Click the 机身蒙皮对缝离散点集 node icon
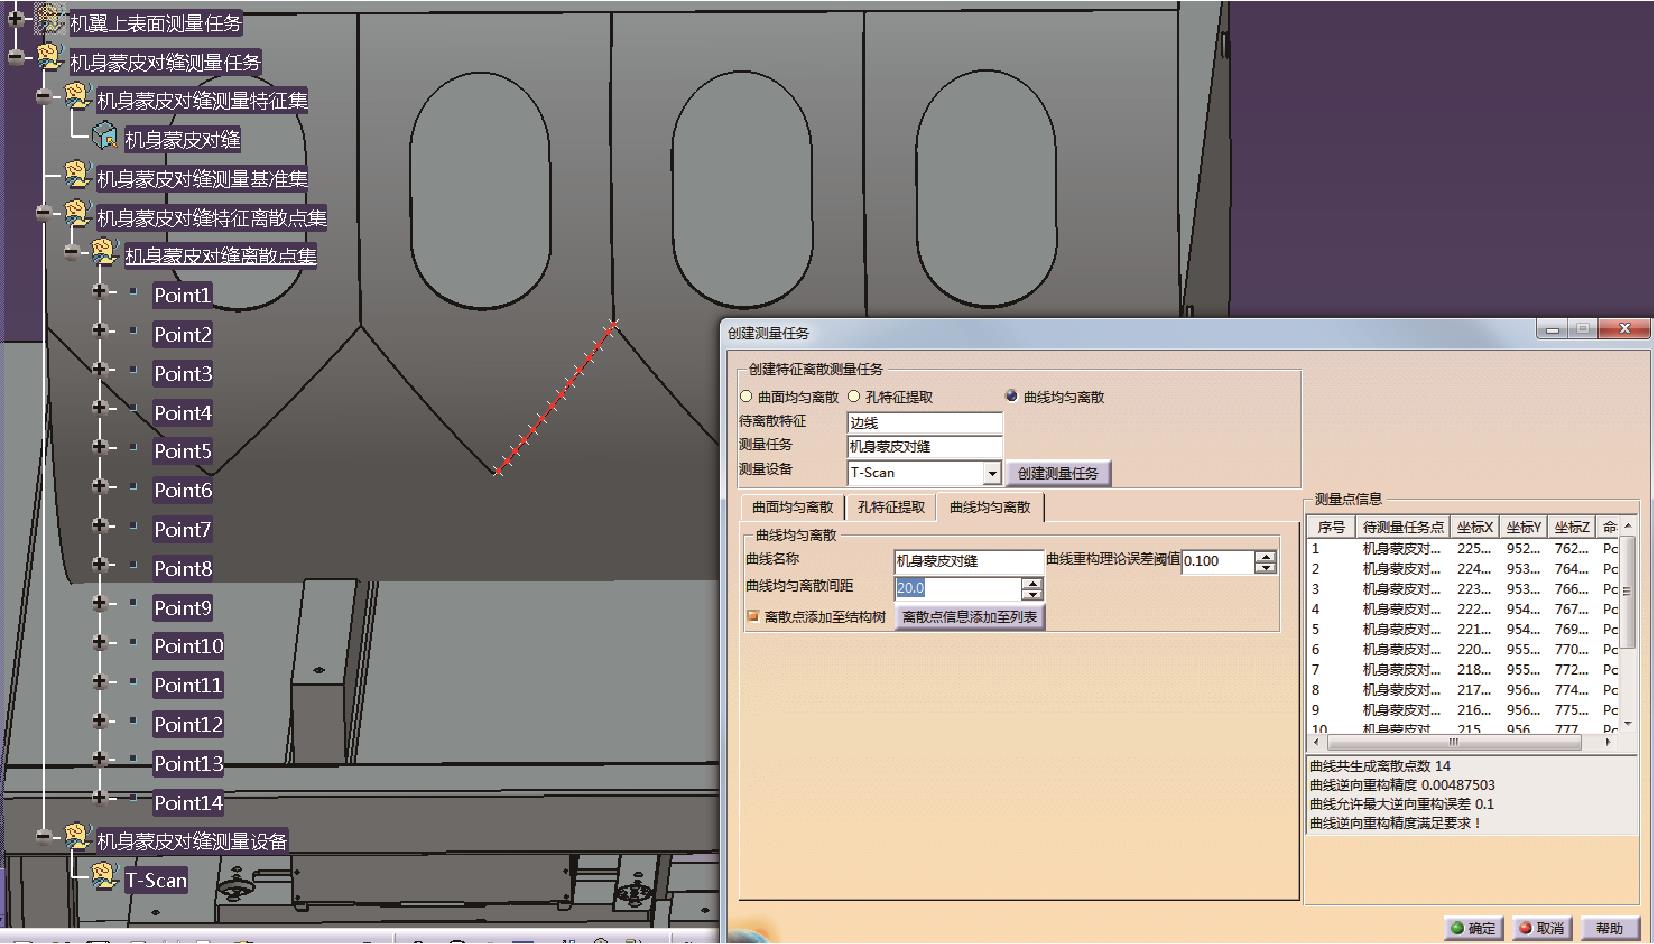This screenshot has height=944, width=1654. click(x=106, y=253)
